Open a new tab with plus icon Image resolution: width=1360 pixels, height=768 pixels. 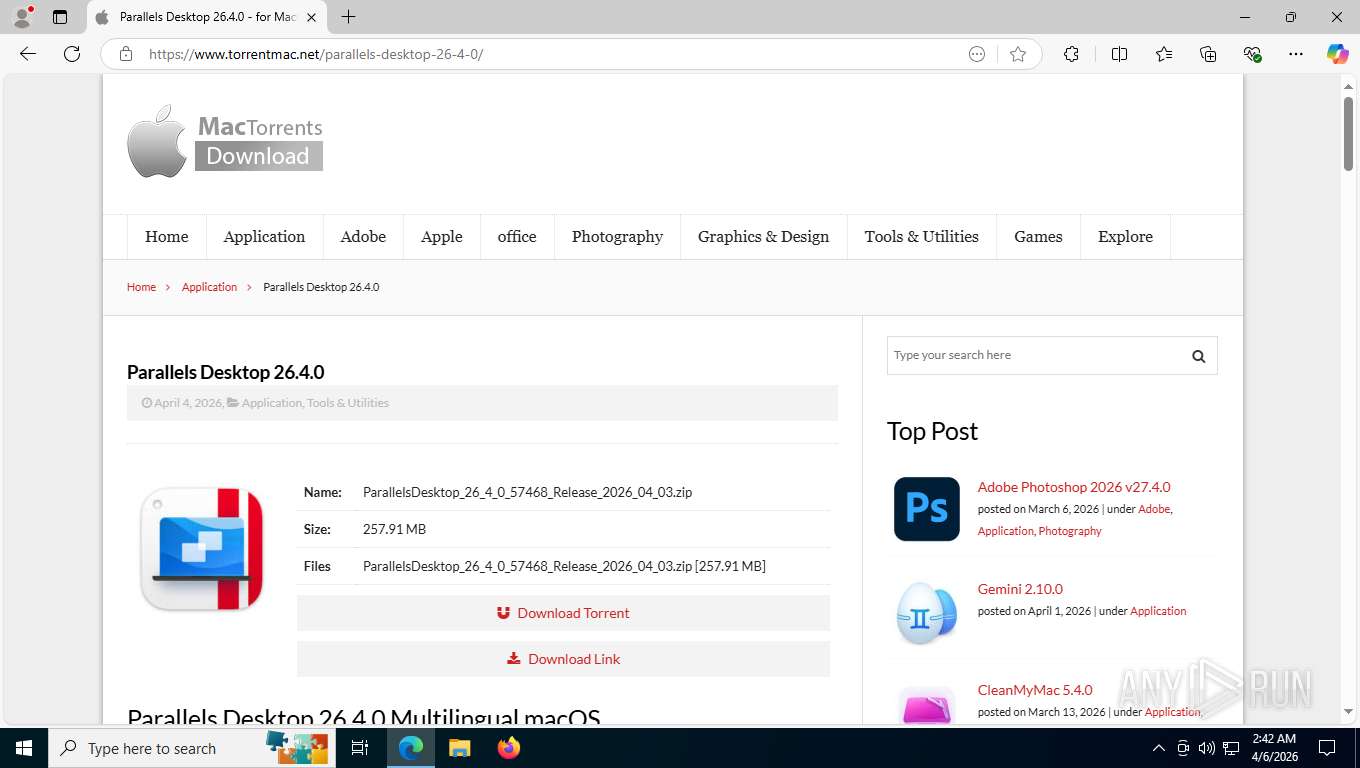click(348, 17)
